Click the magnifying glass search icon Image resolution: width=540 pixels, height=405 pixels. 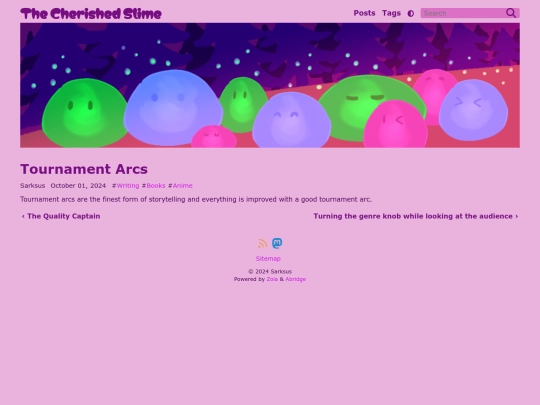[x=511, y=13]
